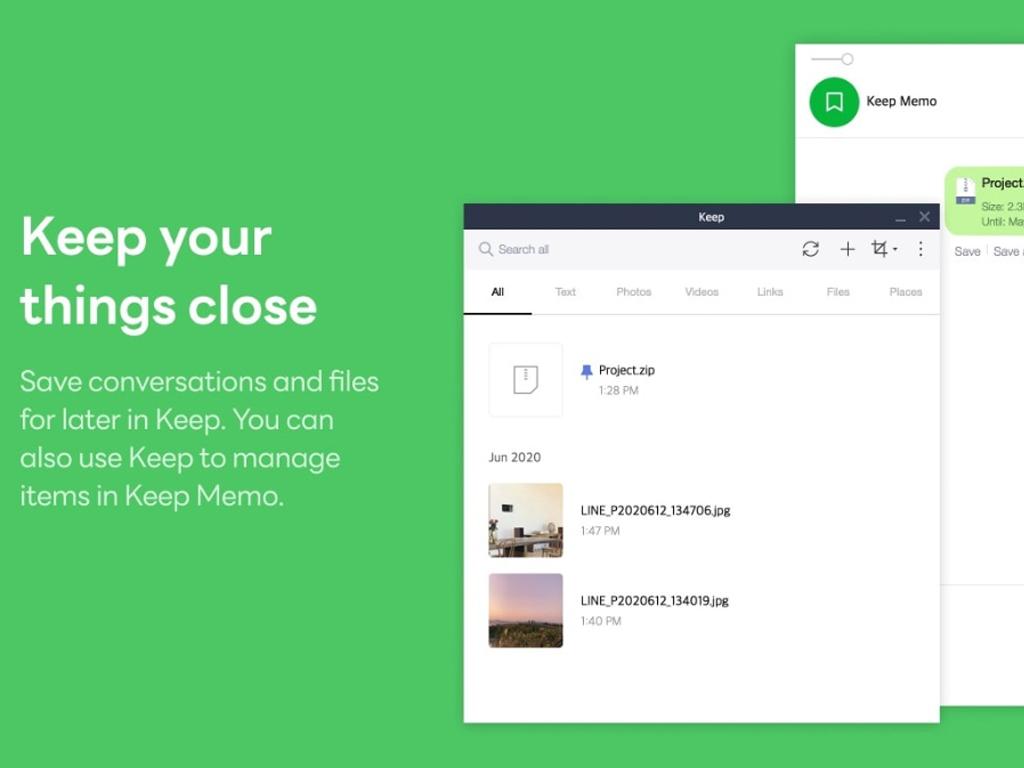Open the three-dot more options menu
The height and width of the screenshot is (768, 1024).
tap(921, 249)
